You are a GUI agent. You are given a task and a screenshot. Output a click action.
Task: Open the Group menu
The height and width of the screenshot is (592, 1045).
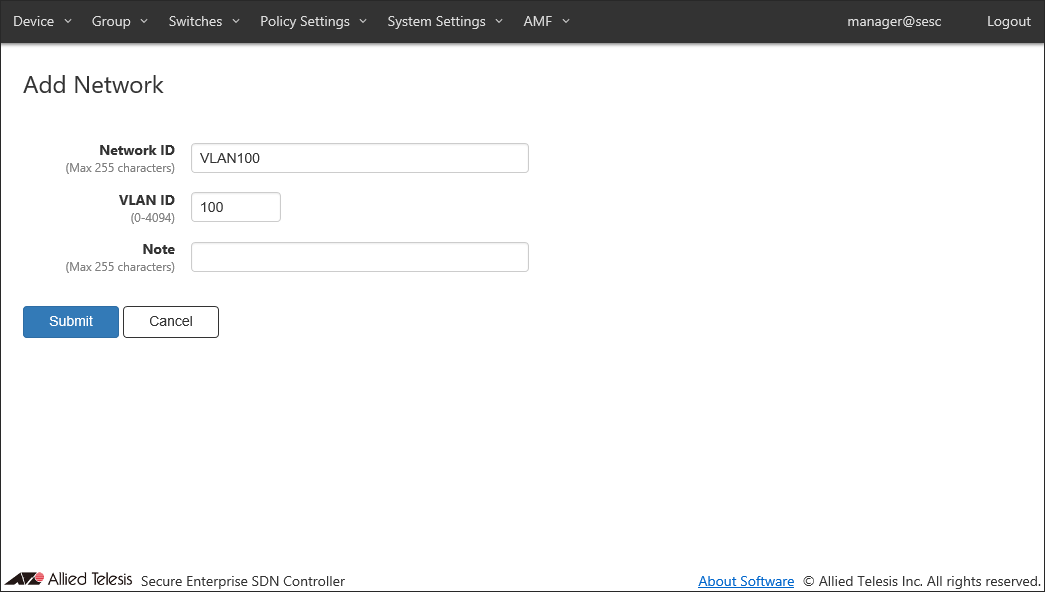pyautogui.click(x=111, y=21)
